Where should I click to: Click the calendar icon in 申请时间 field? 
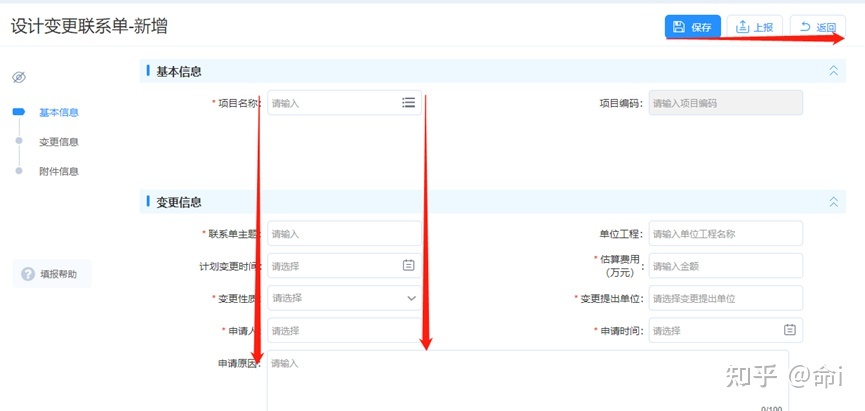click(789, 330)
